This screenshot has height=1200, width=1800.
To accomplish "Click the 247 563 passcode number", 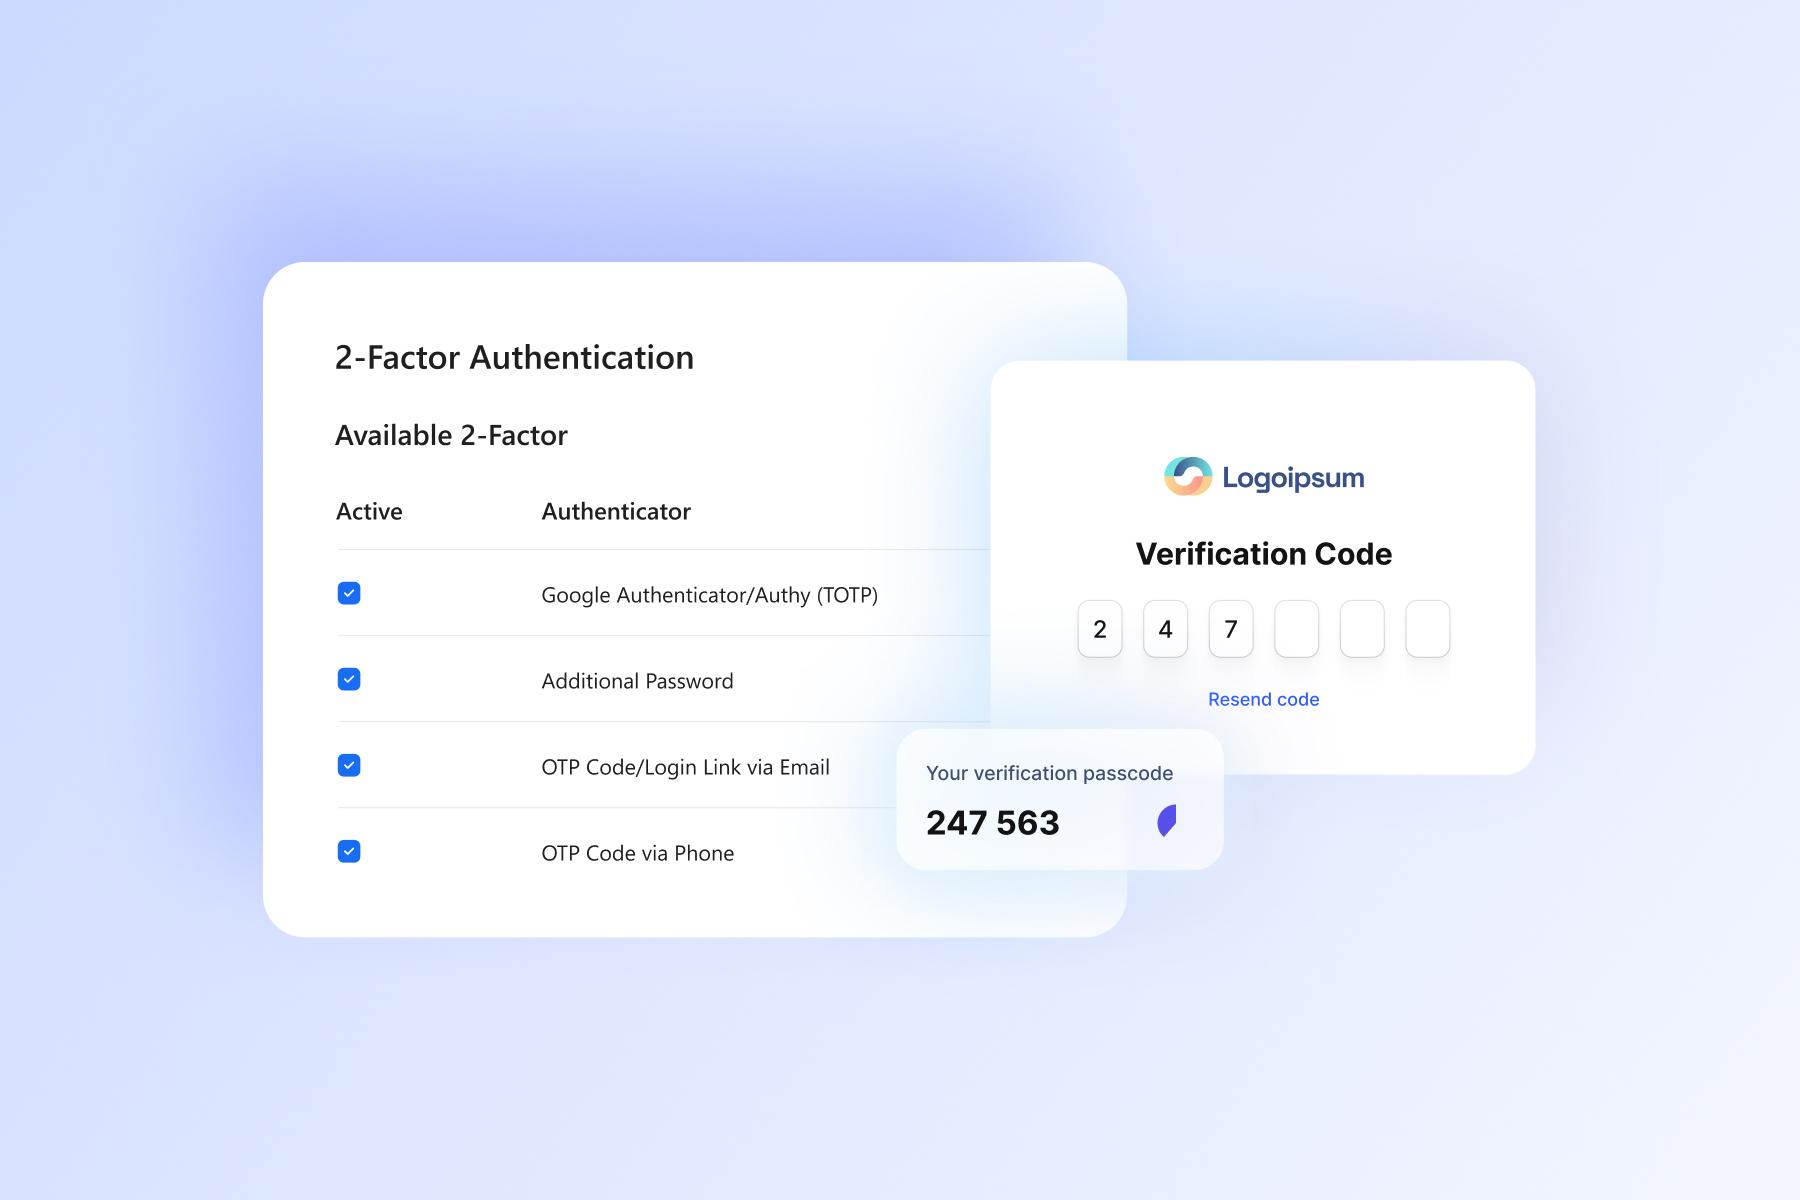I will click(x=992, y=823).
